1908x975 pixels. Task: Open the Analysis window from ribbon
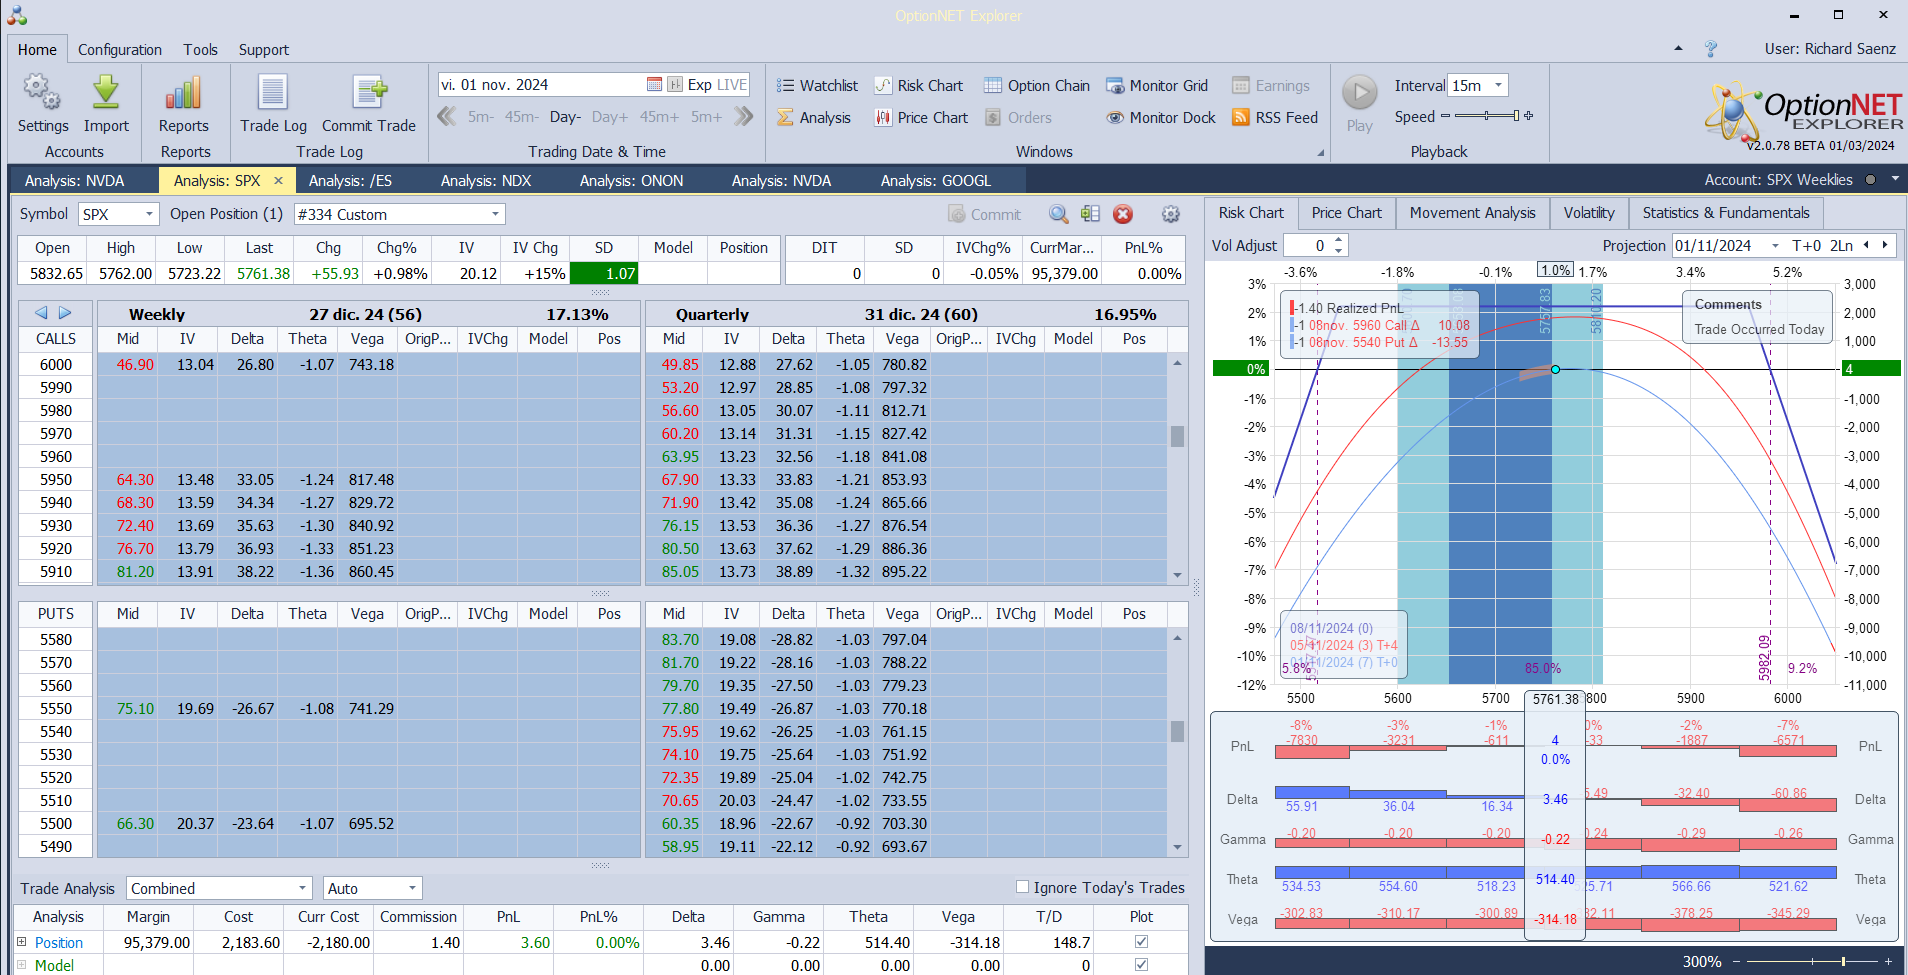tap(814, 118)
